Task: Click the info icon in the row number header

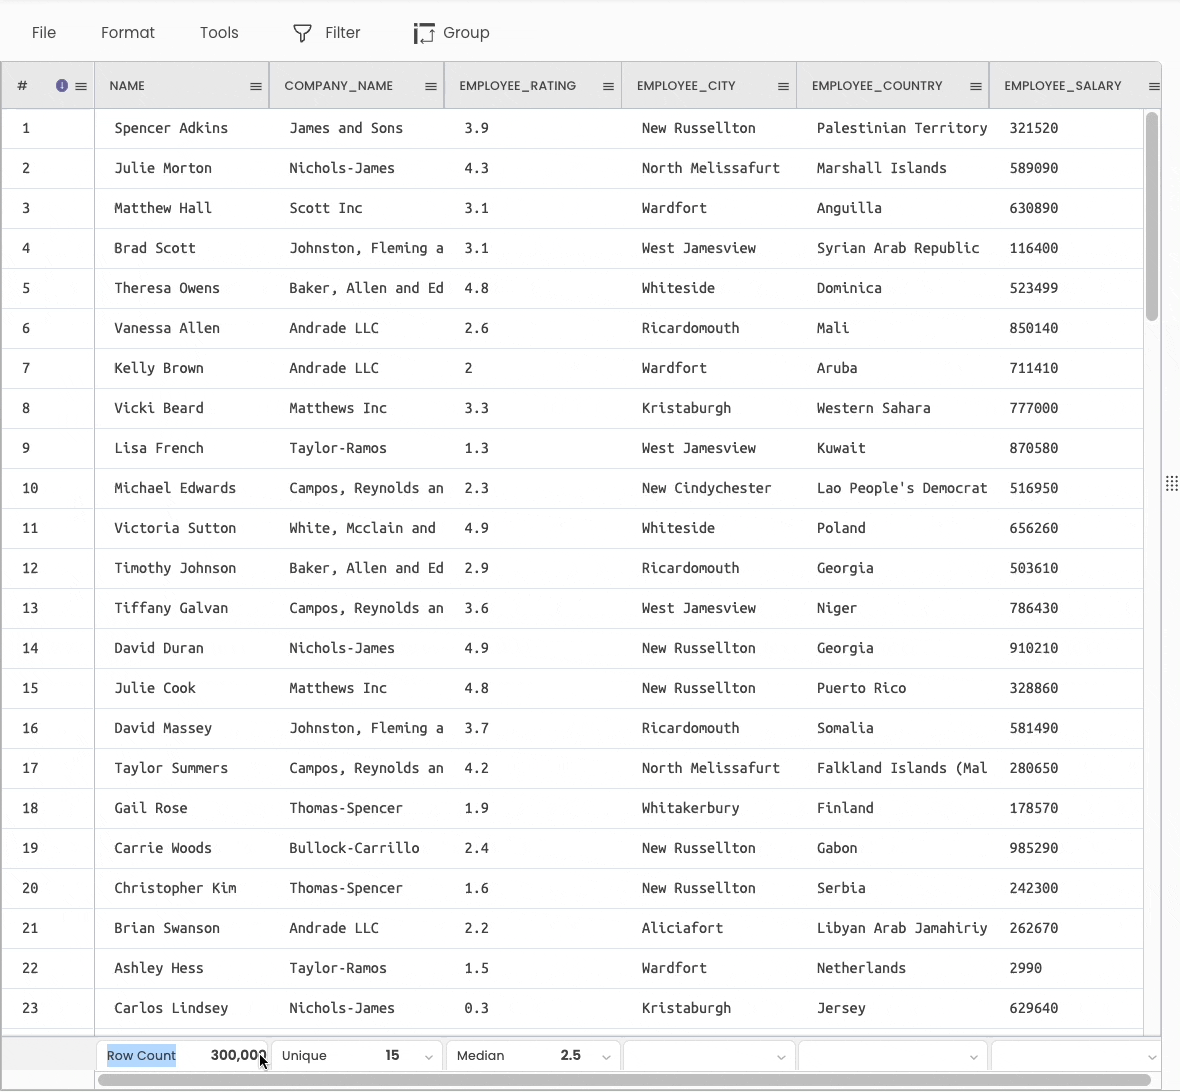Action: pos(62,86)
